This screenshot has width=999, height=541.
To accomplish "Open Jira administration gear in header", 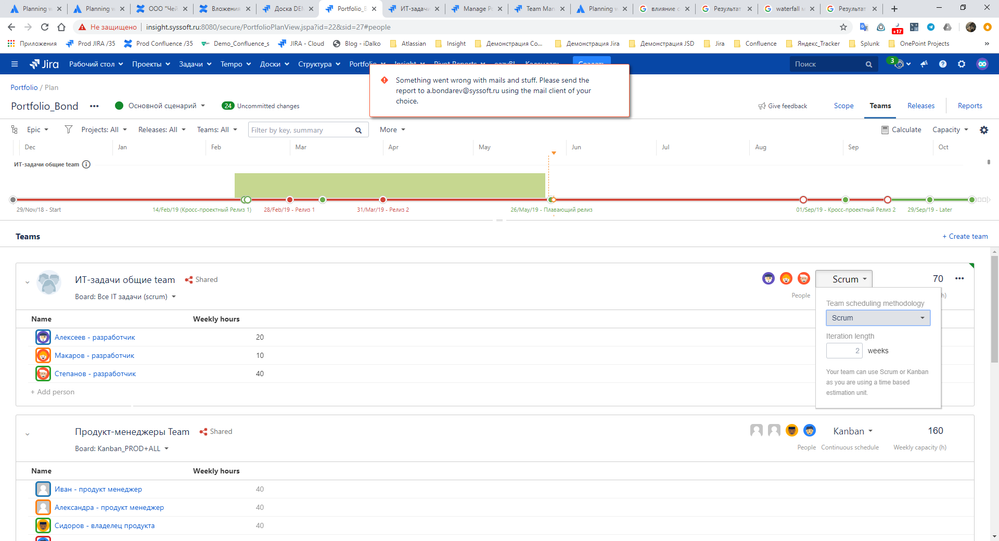I will (961, 64).
